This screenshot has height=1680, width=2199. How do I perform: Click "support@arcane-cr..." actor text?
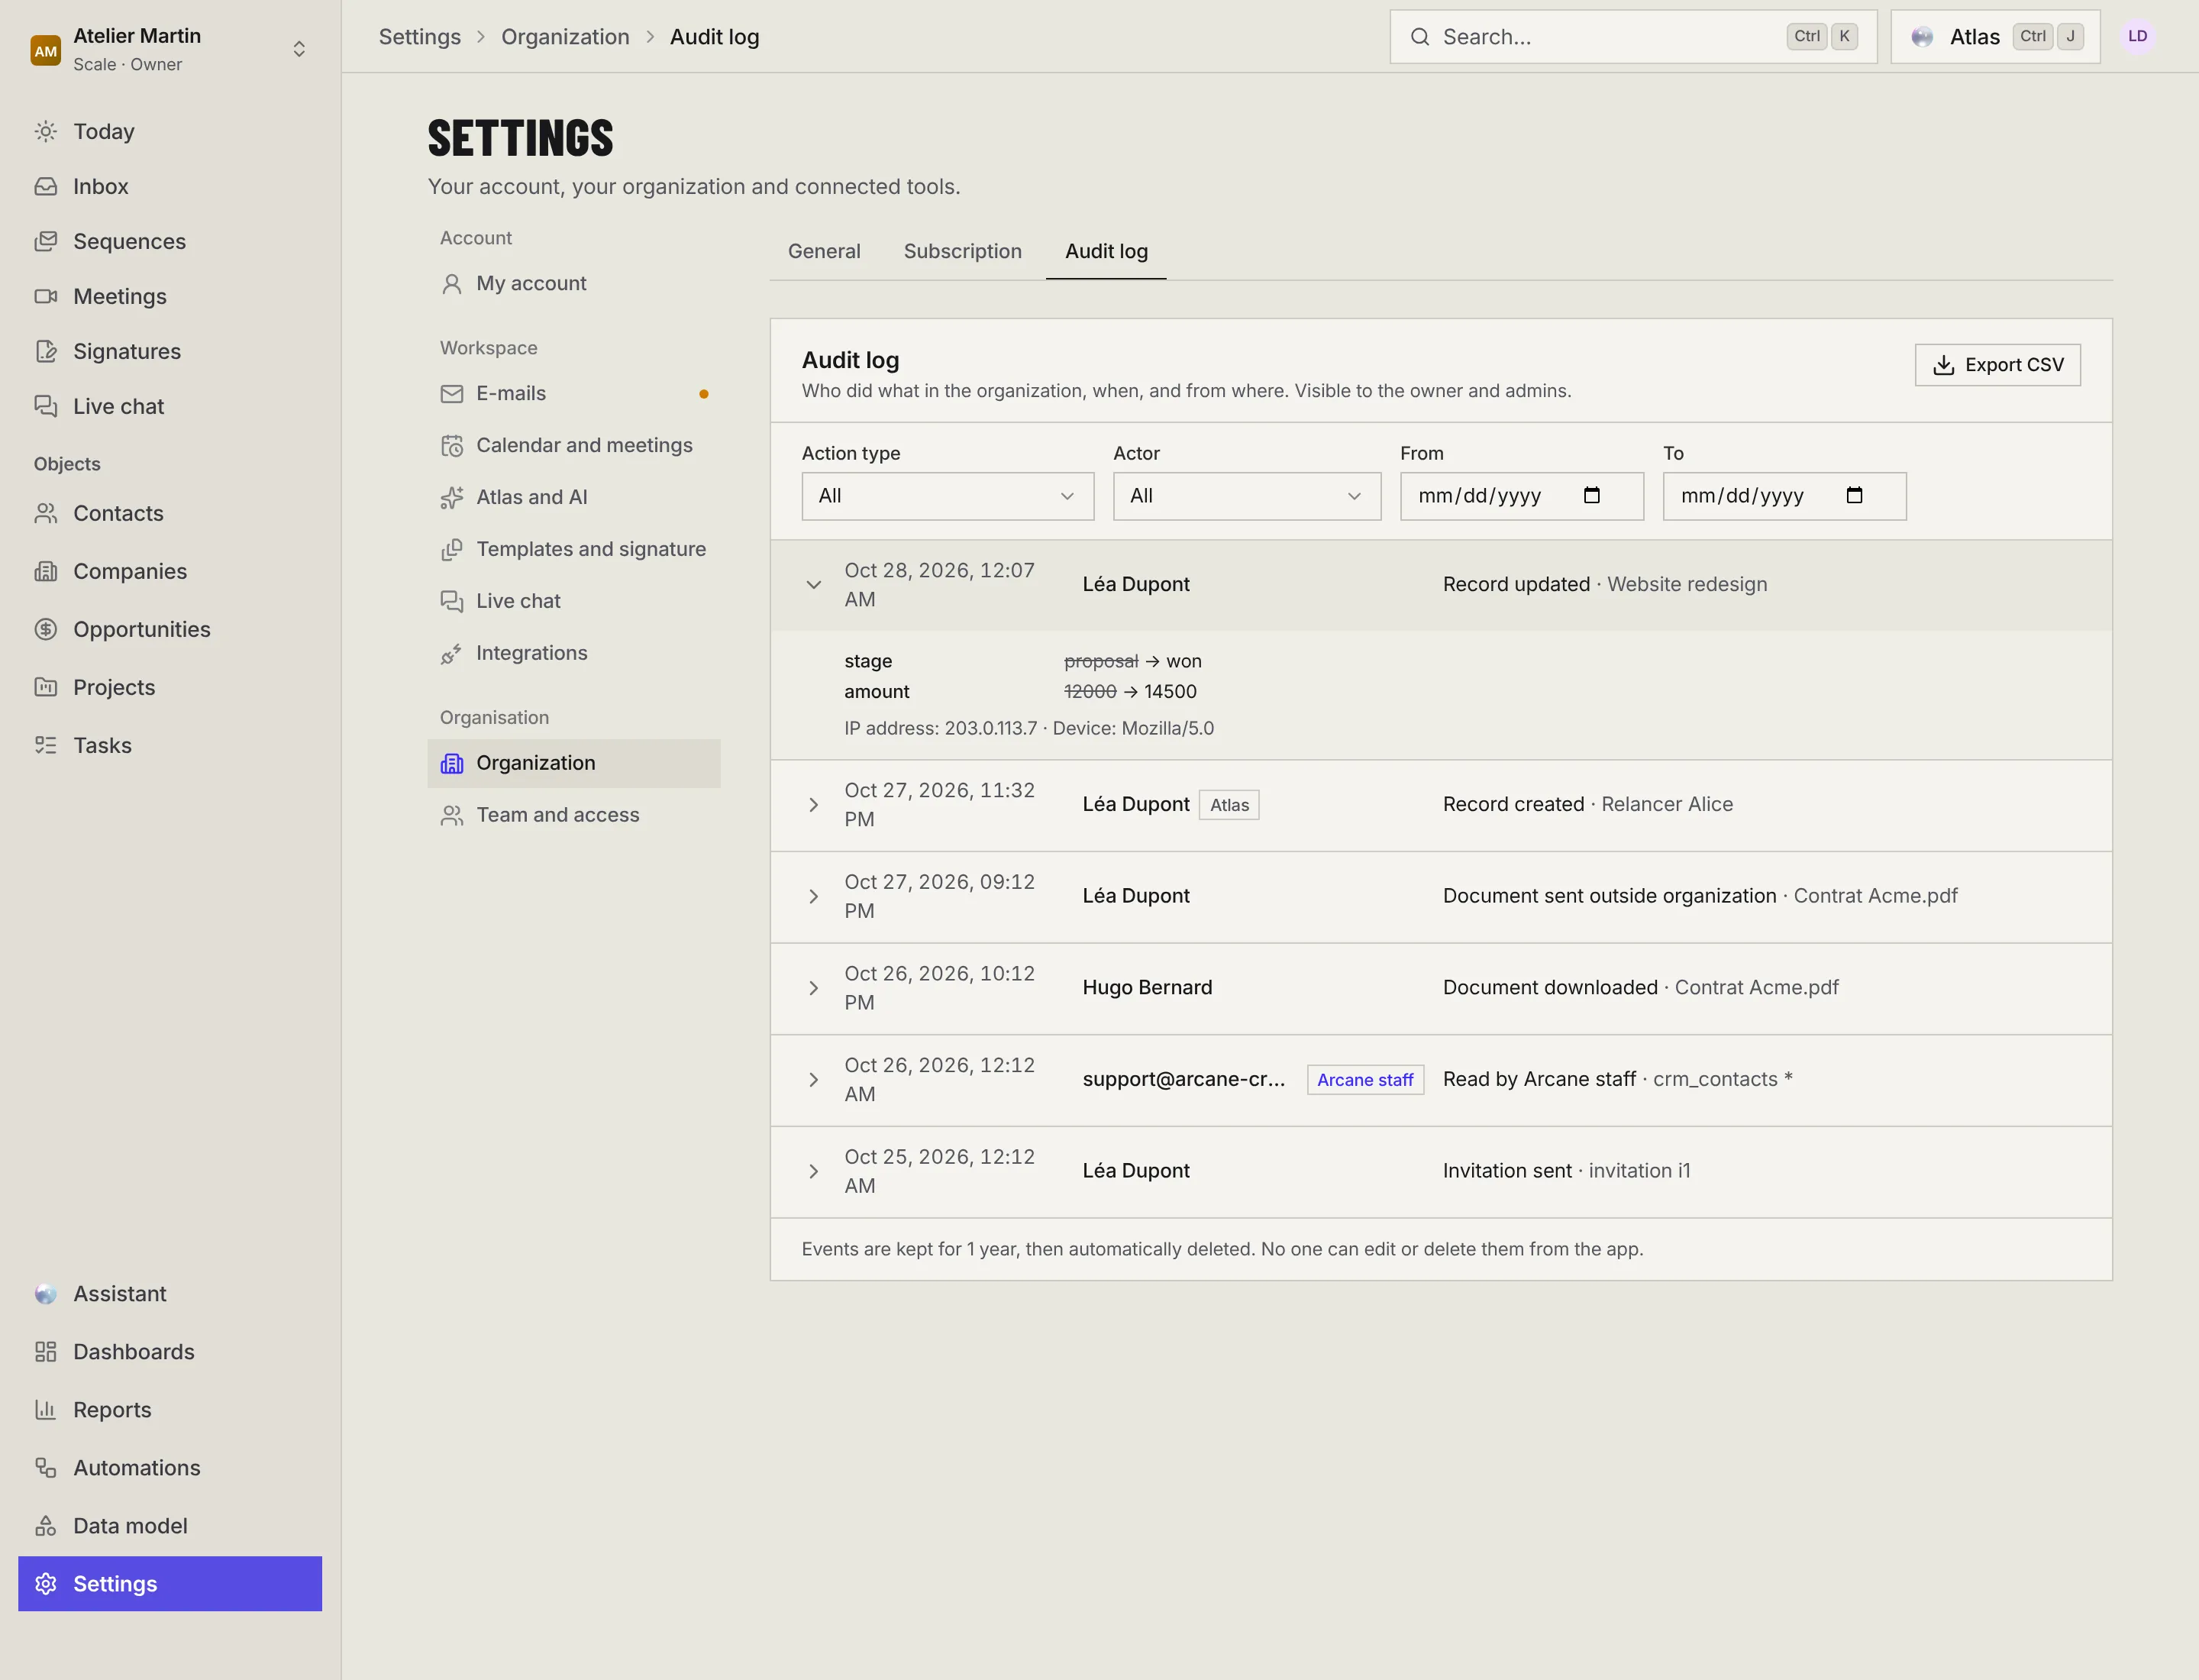click(1183, 1079)
